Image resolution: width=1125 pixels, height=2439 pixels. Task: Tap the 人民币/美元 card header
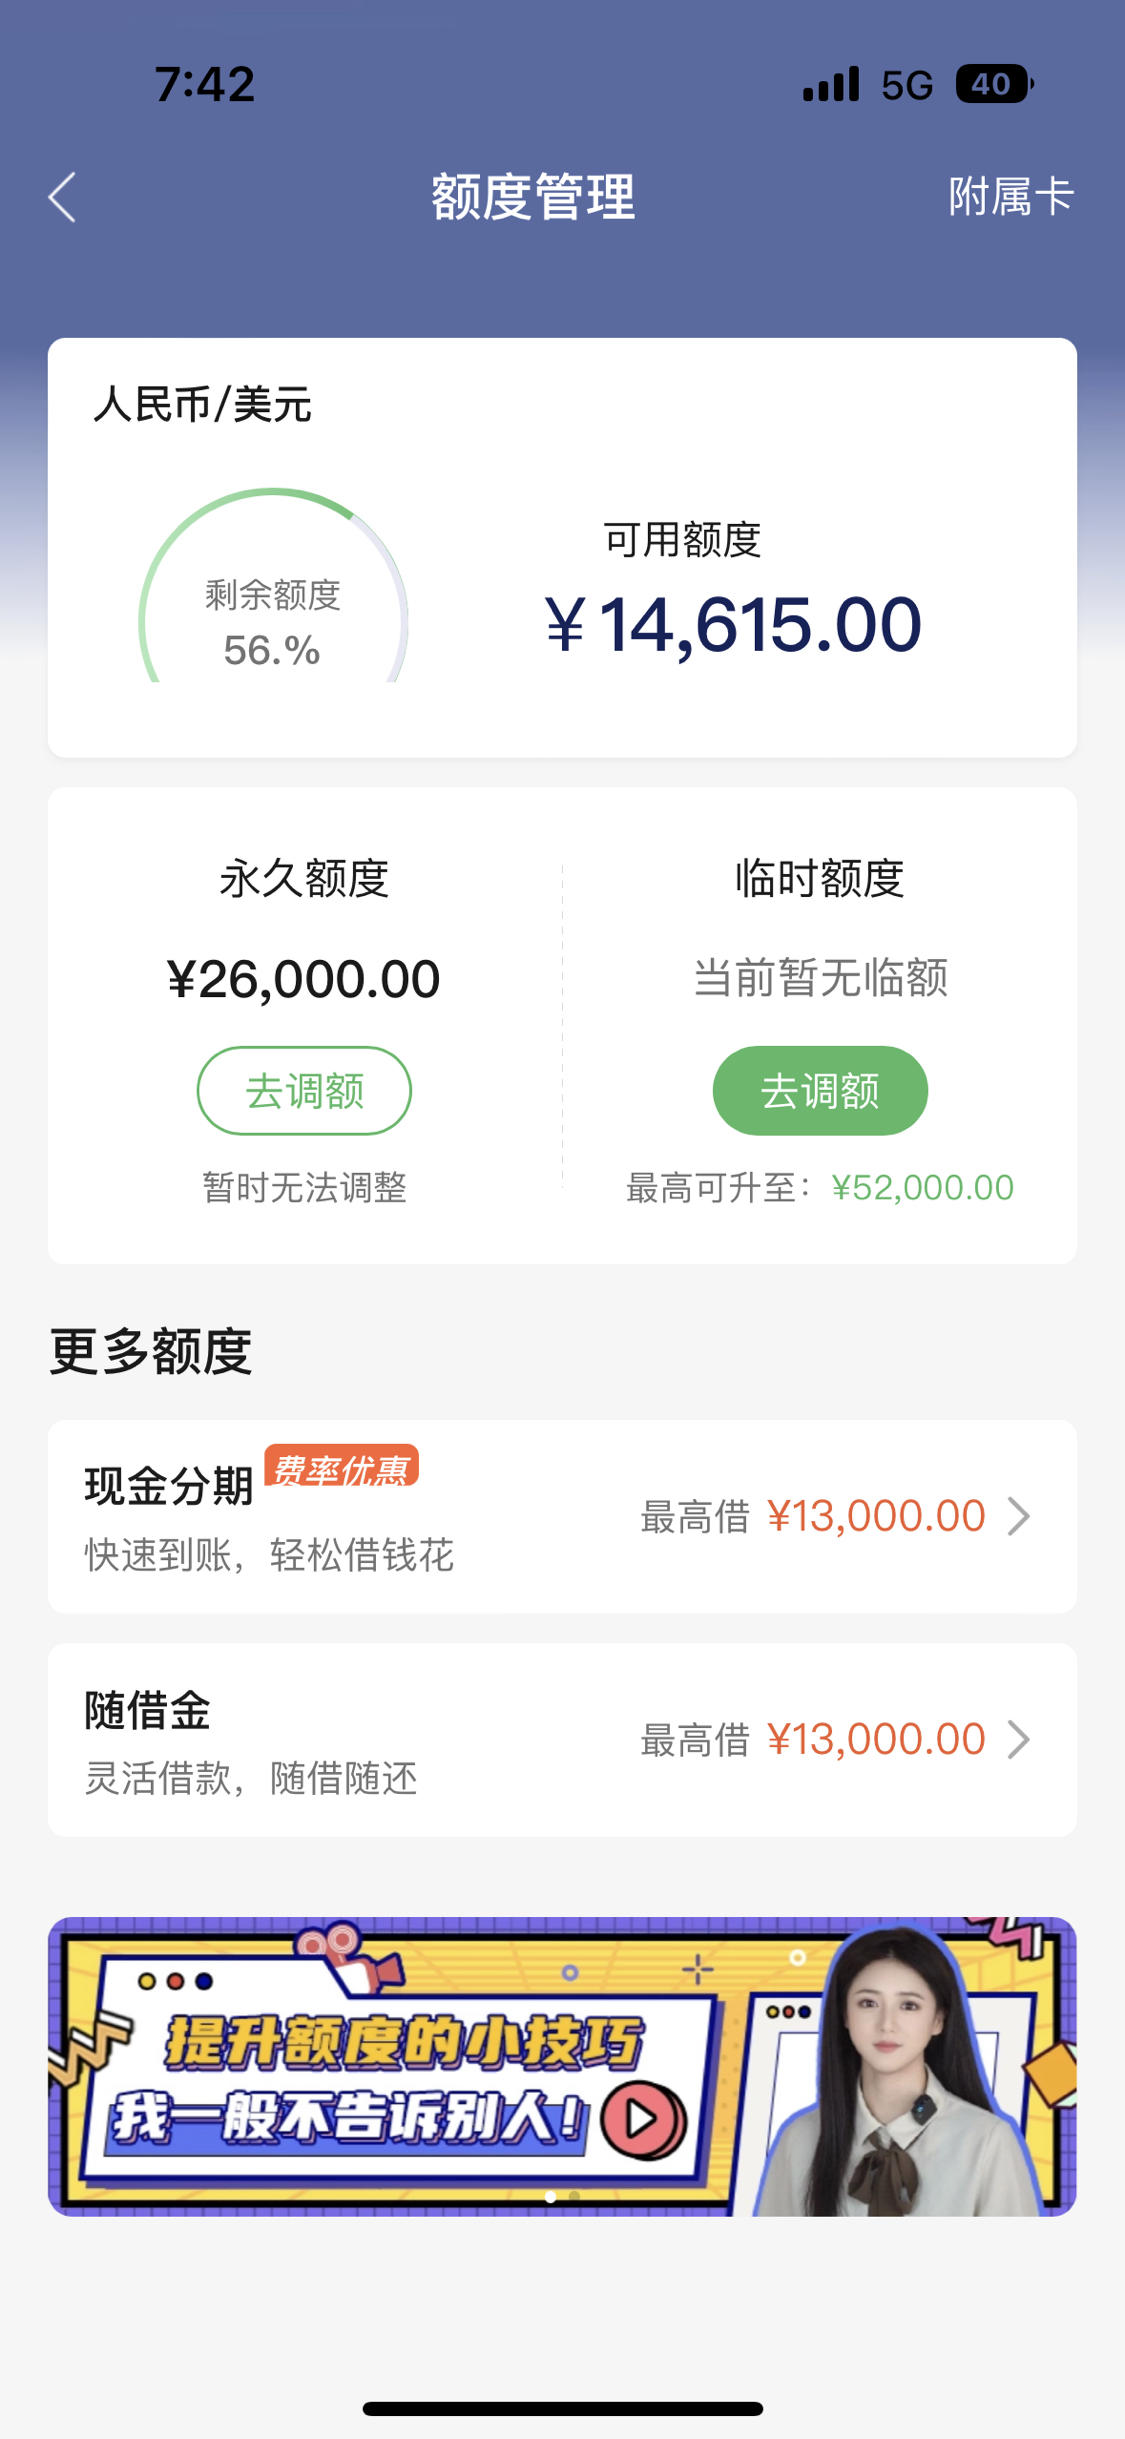click(202, 405)
